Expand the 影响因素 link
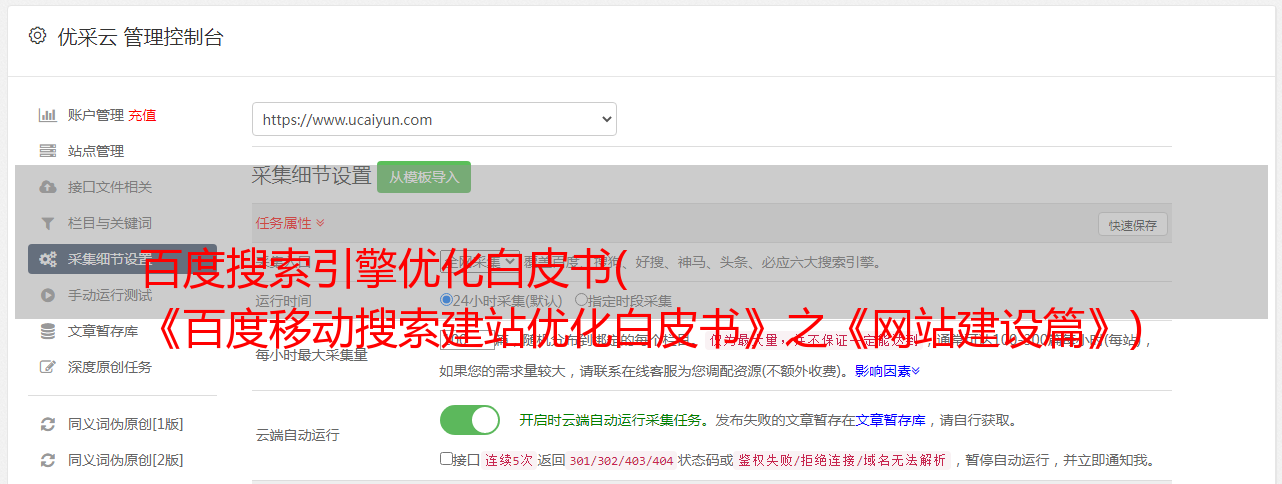 [x=887, y=371]
